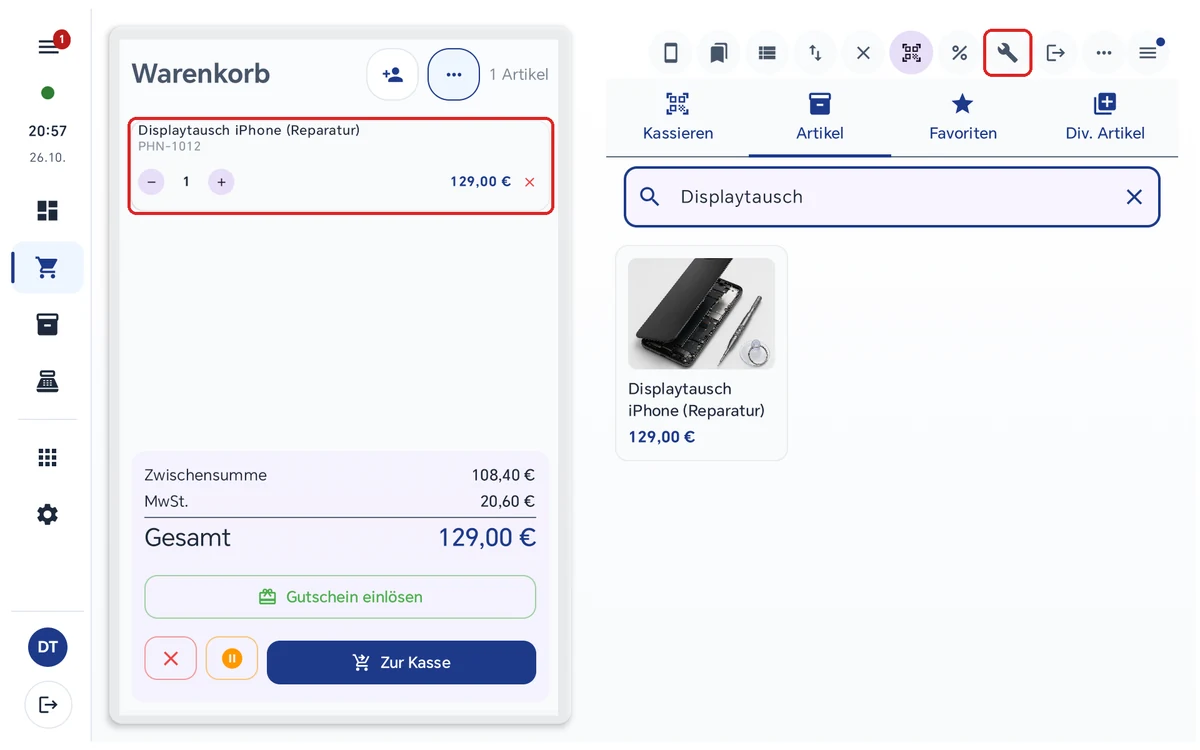1200x750 pixels.
Task: Open the toolbar hamburger menu with dot
Action: coord(1148,53)
